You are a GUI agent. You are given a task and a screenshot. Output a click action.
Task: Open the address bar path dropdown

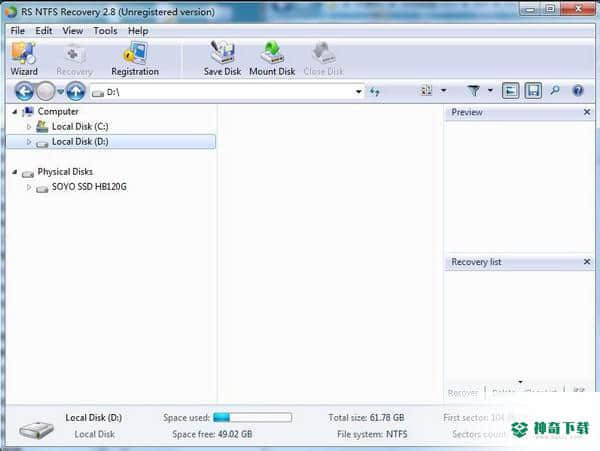[x=359, y=92]
